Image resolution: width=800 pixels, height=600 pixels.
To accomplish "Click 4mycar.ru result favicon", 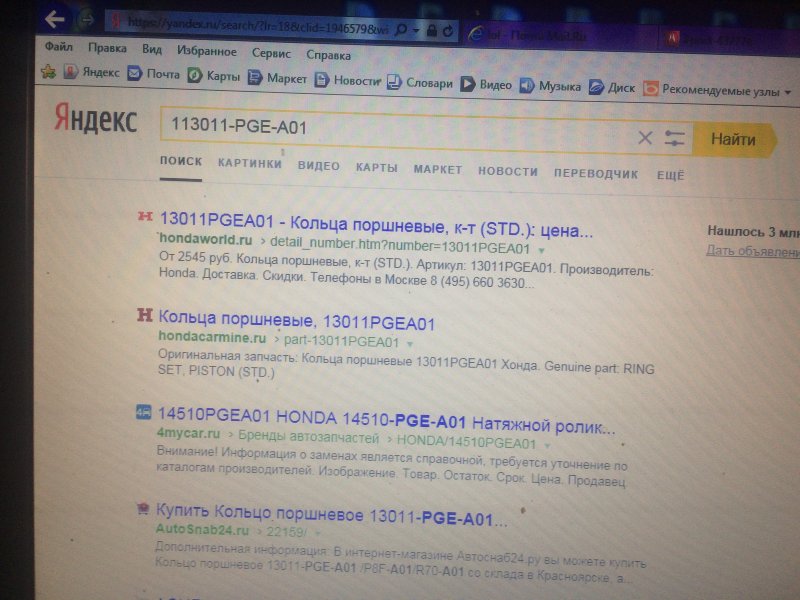I will coord(143,412).
